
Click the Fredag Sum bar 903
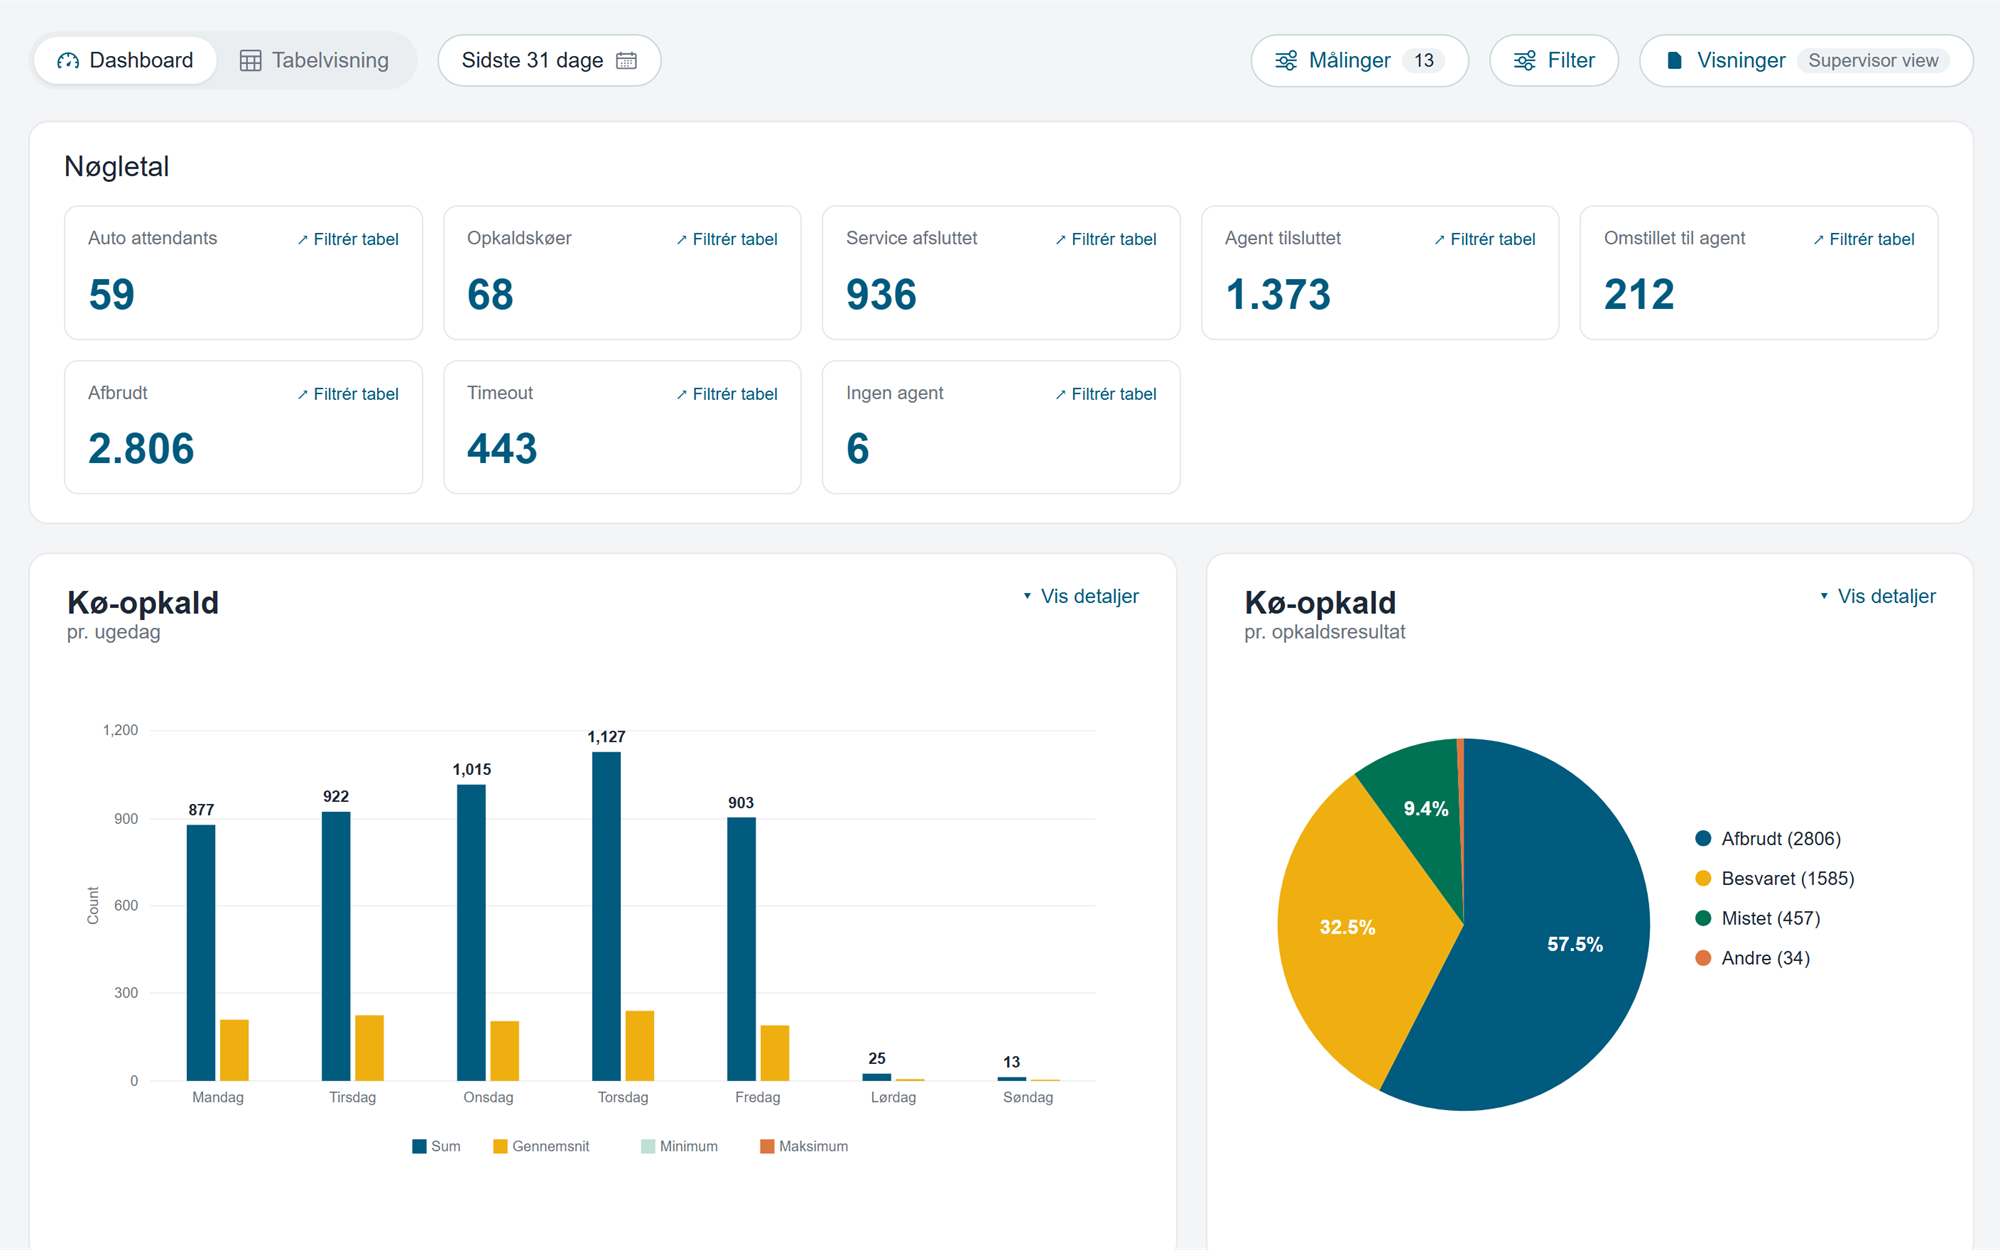click(741, 949)
